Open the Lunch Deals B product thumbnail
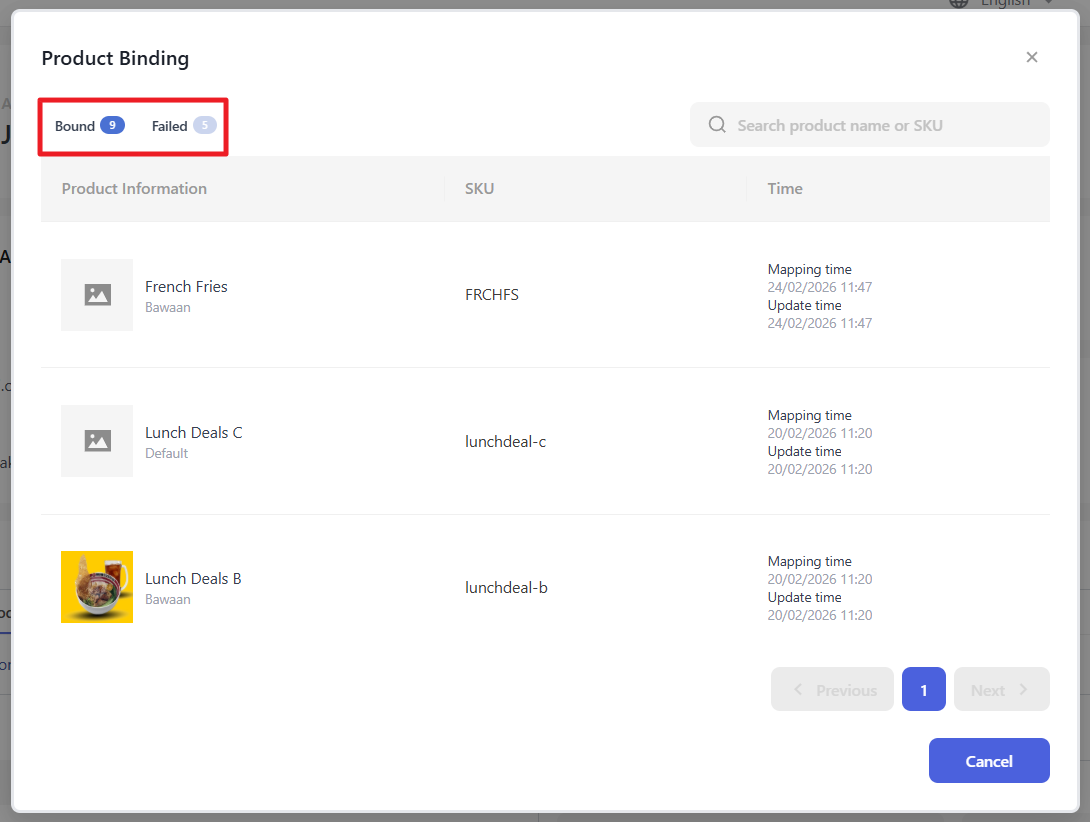The height and width of the screenshot is (822, 1090). point(97,587)
